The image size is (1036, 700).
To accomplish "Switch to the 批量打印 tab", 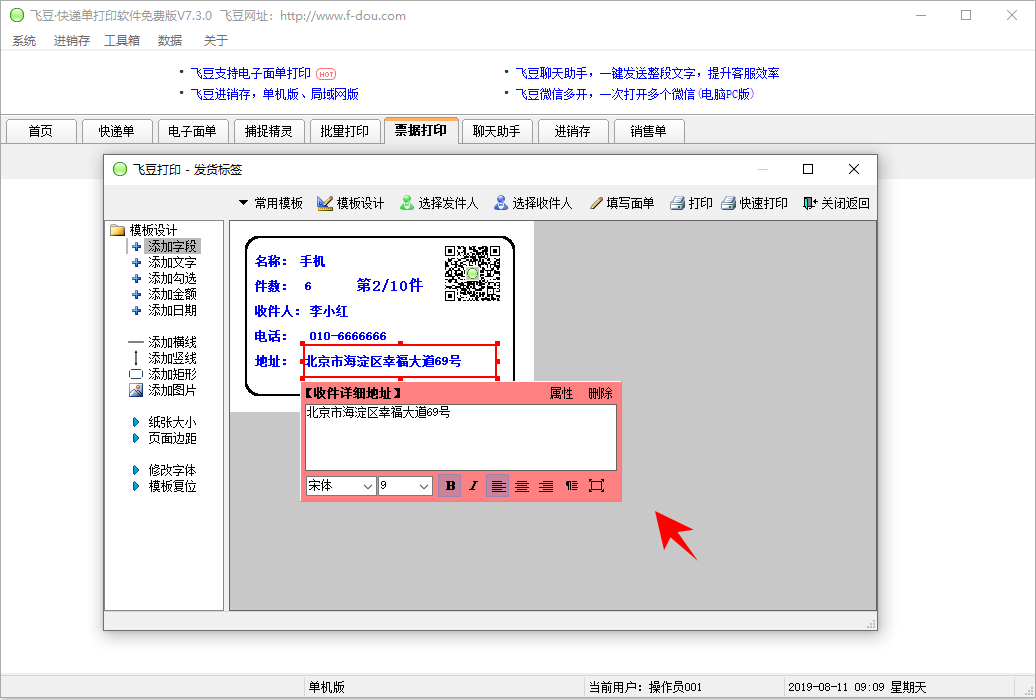I will (345, 131).
